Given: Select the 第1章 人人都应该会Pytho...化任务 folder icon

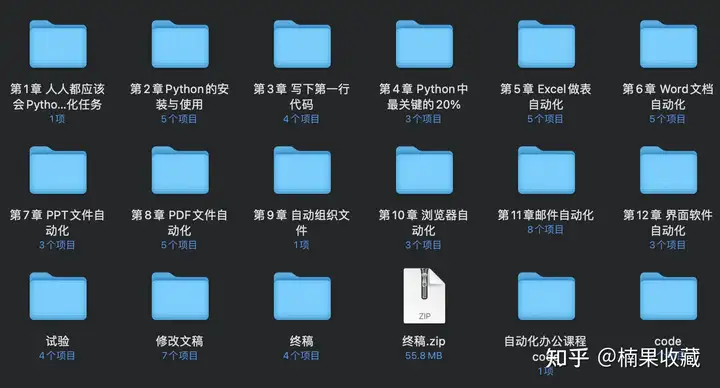Looking at the screenshot, I should pyautogui.click(x=58, y=44).
